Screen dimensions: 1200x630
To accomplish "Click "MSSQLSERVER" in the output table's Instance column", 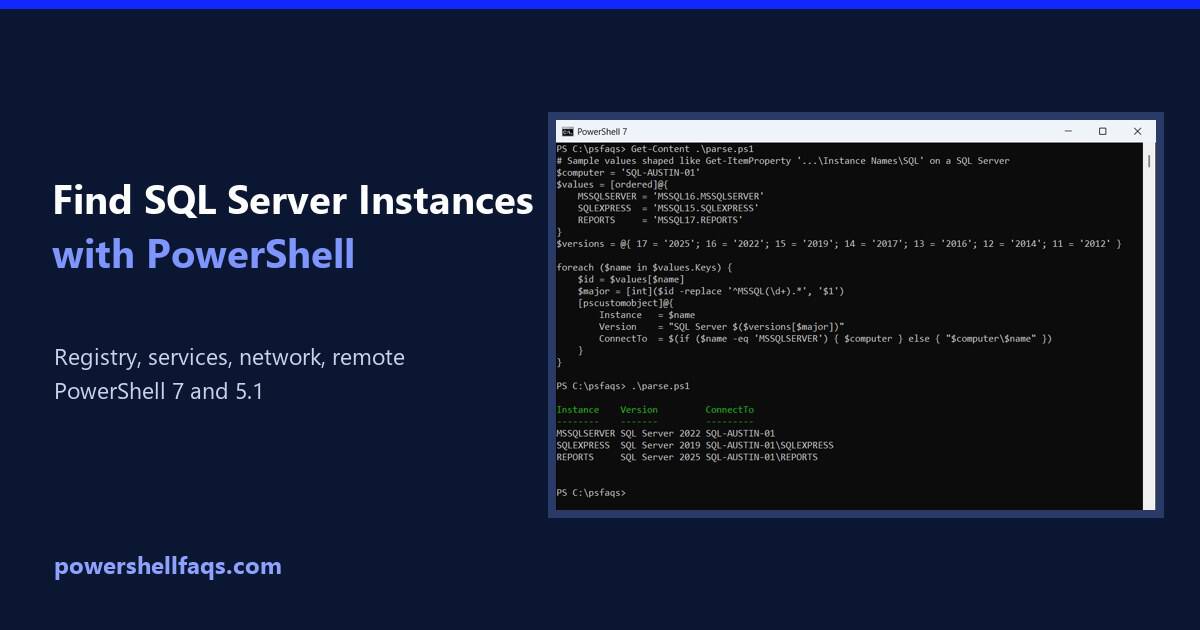I will click(586, 433).
